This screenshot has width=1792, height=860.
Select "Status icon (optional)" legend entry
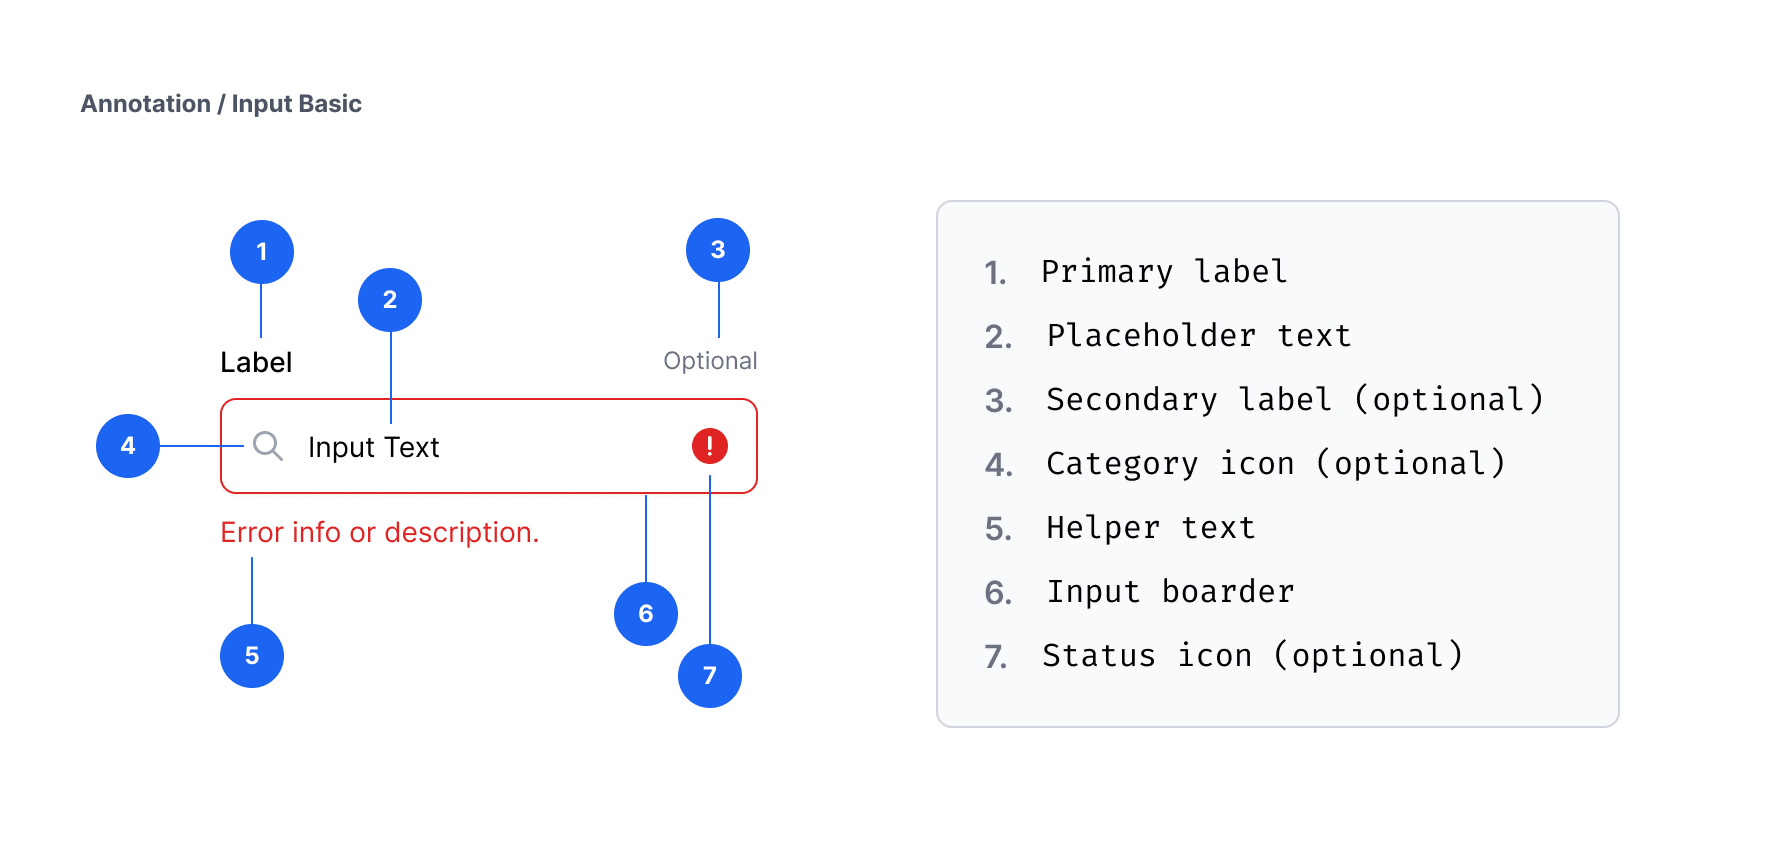[x=1252, y=656]
